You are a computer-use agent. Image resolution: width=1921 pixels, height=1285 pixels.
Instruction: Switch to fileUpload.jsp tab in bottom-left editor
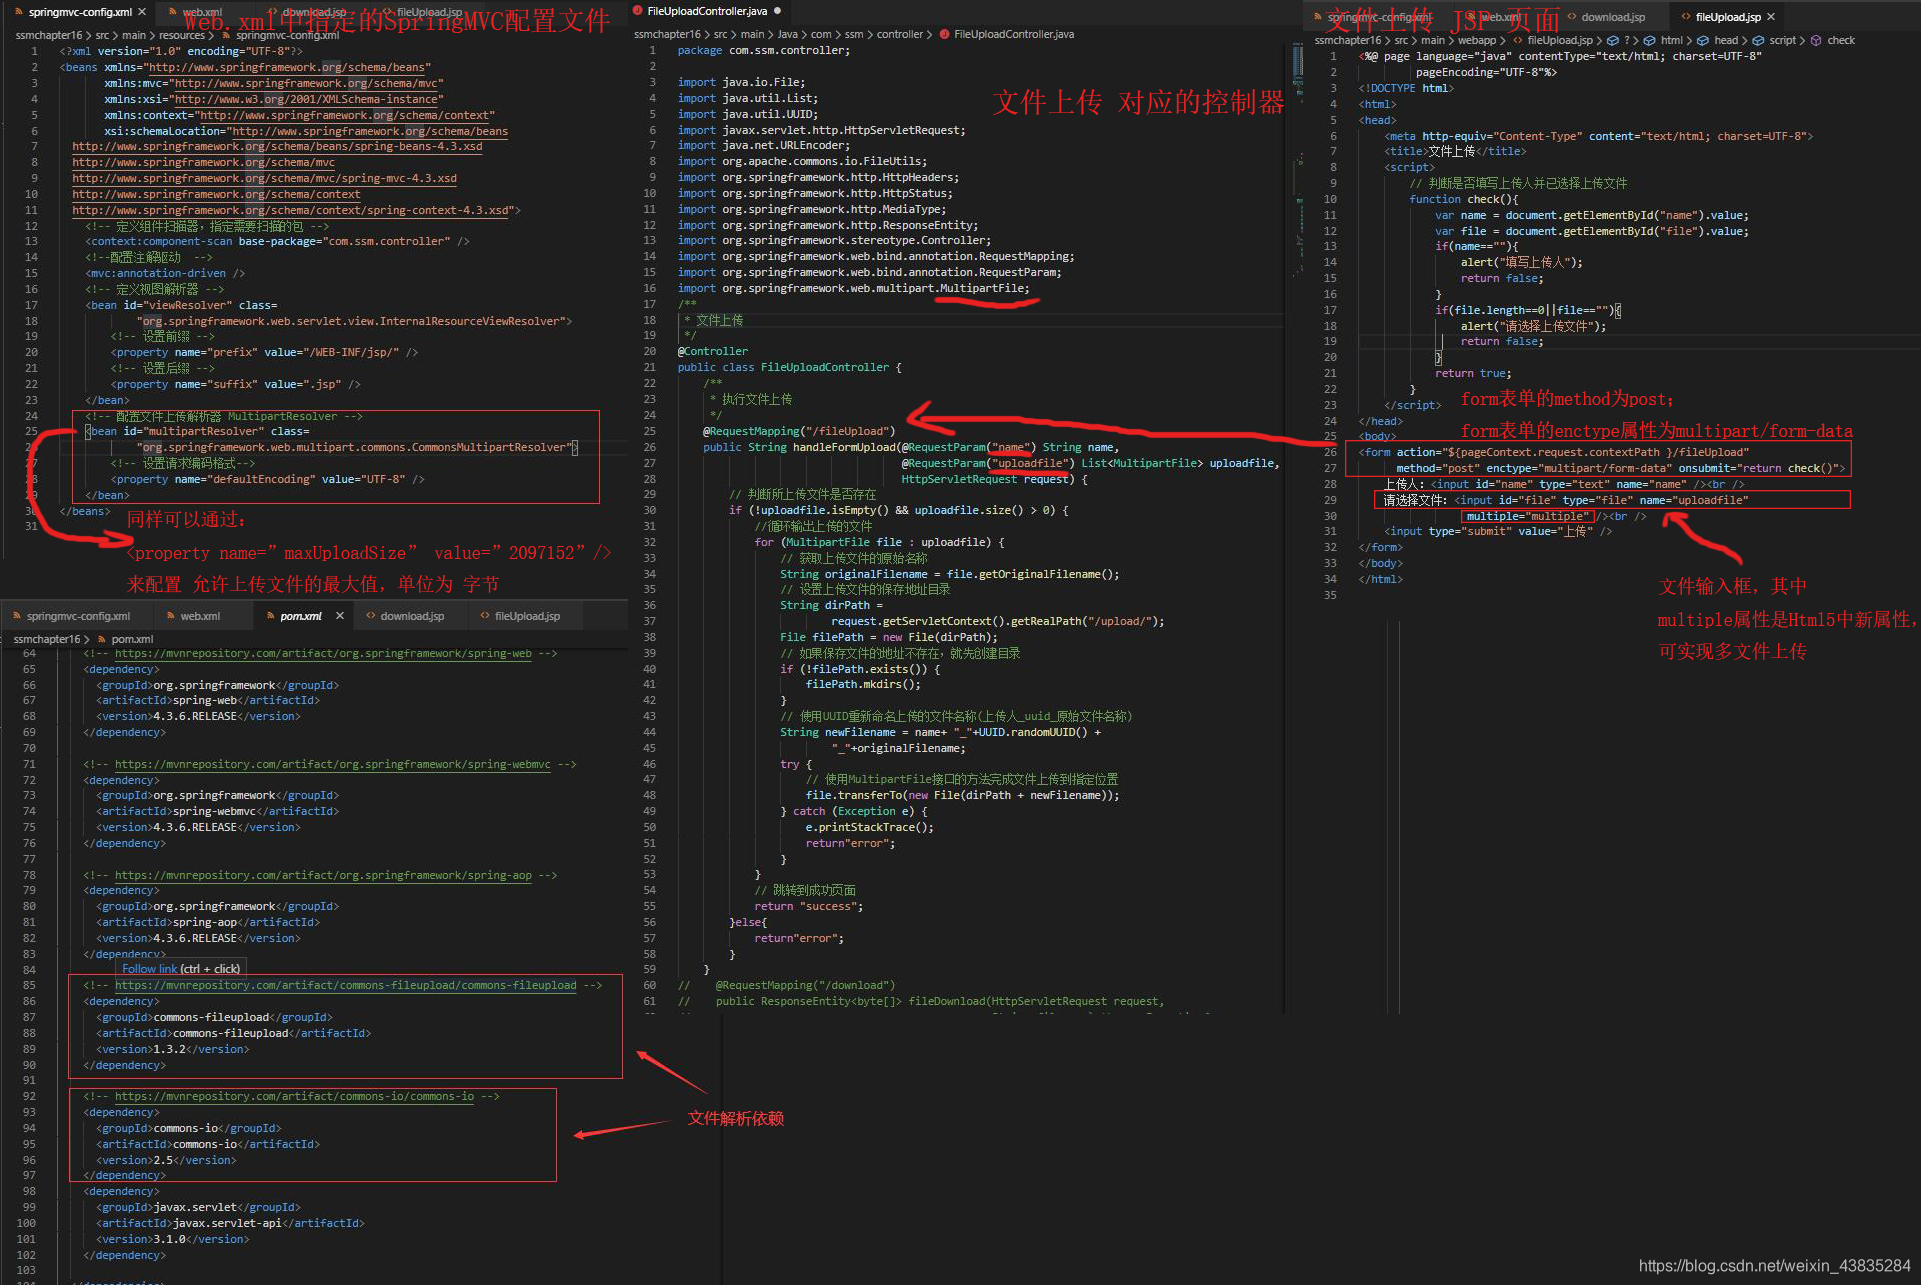(x=527, y=616)
